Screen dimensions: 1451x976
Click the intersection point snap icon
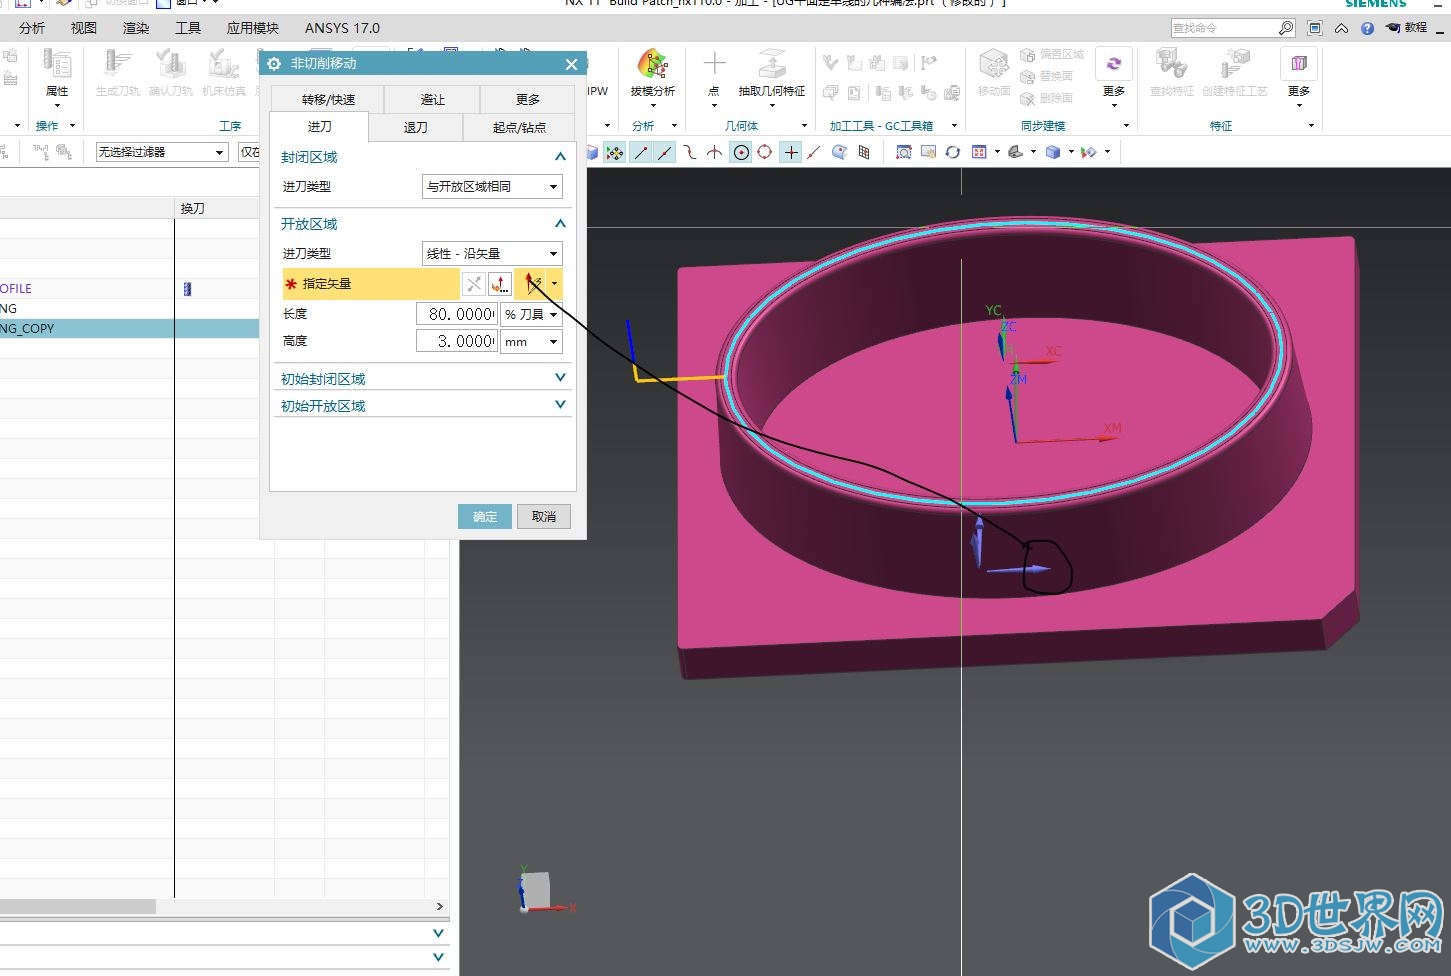[x=714, y=152]
